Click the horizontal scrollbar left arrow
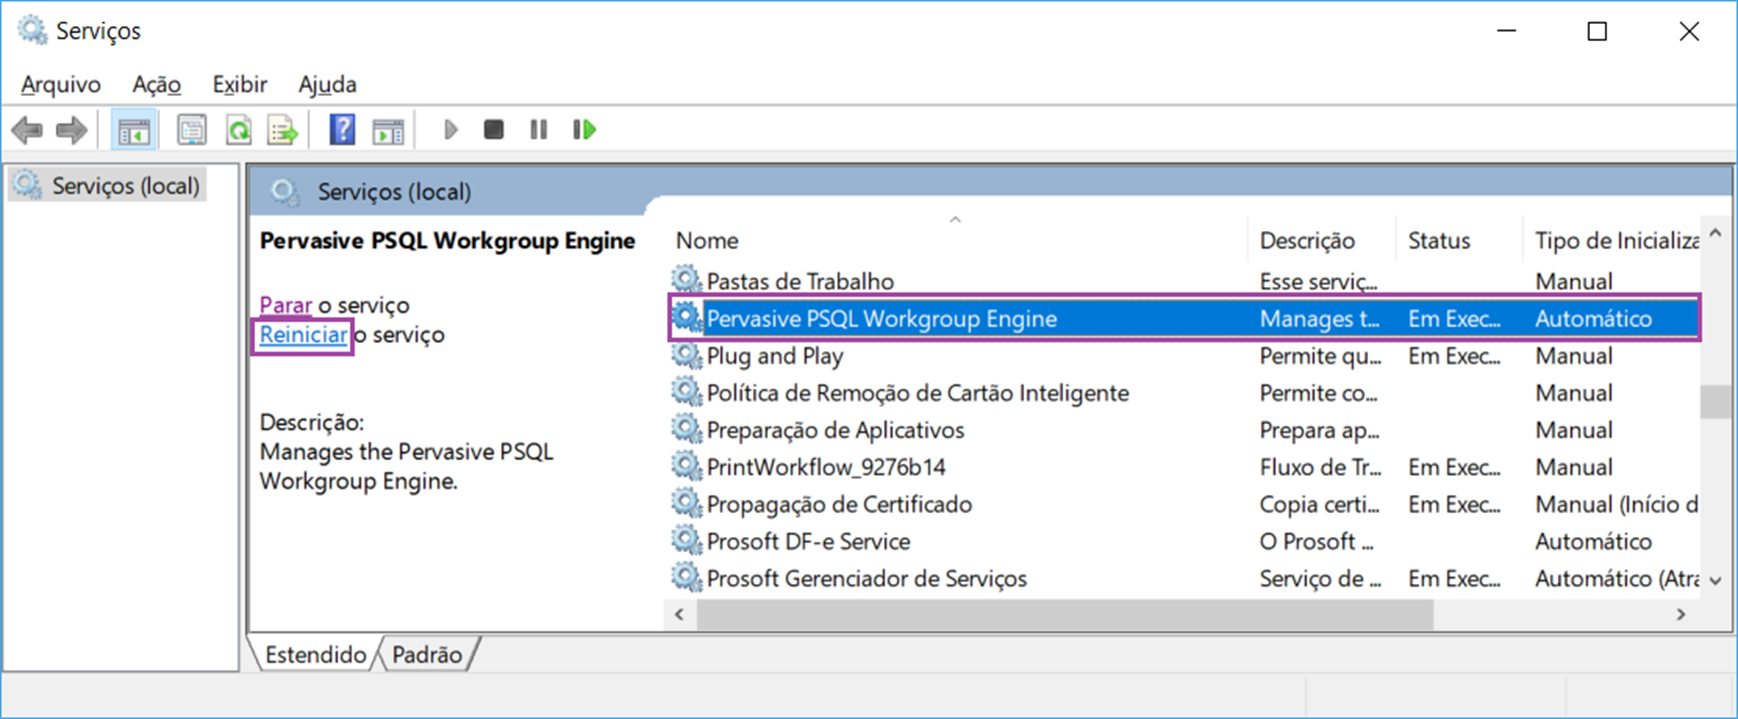The width and height of the screenshot is (1738, 719). [x=680, y=614]
